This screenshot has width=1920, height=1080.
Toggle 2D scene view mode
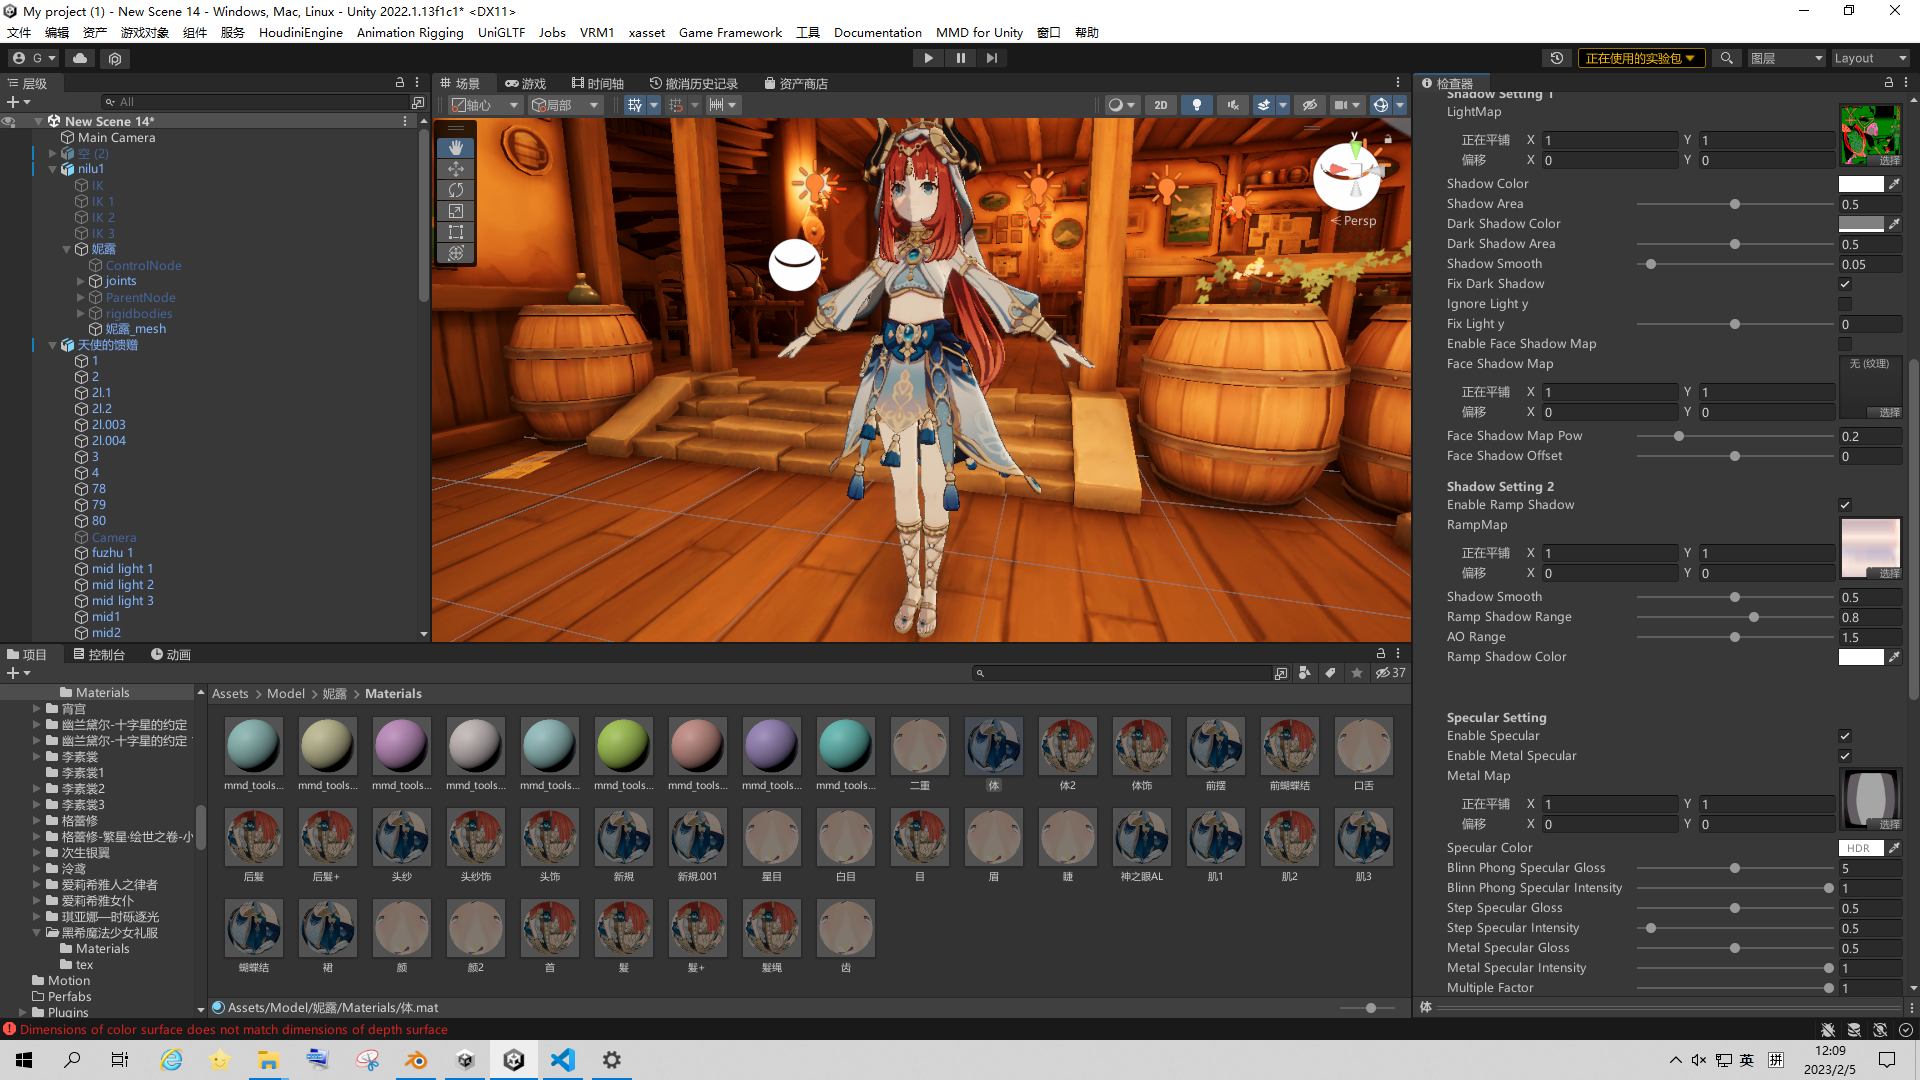pyautogui.click(x=1160, y=105)
